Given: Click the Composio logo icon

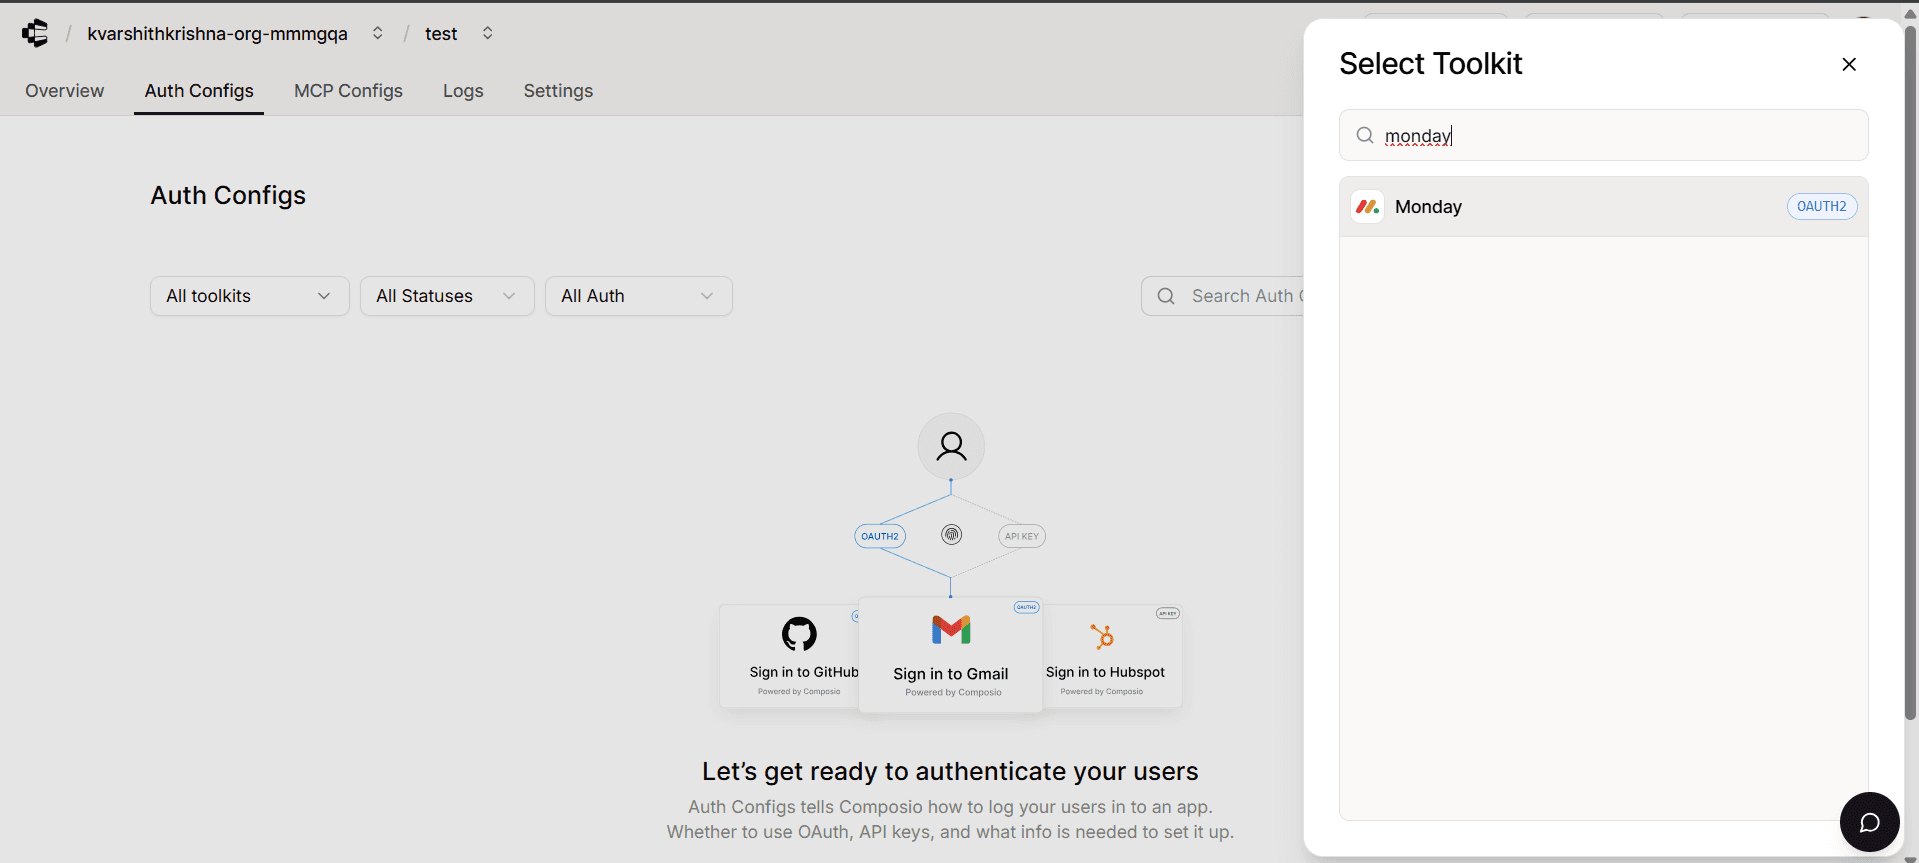Looking at the screenshot, I should [x=35, y=33].
